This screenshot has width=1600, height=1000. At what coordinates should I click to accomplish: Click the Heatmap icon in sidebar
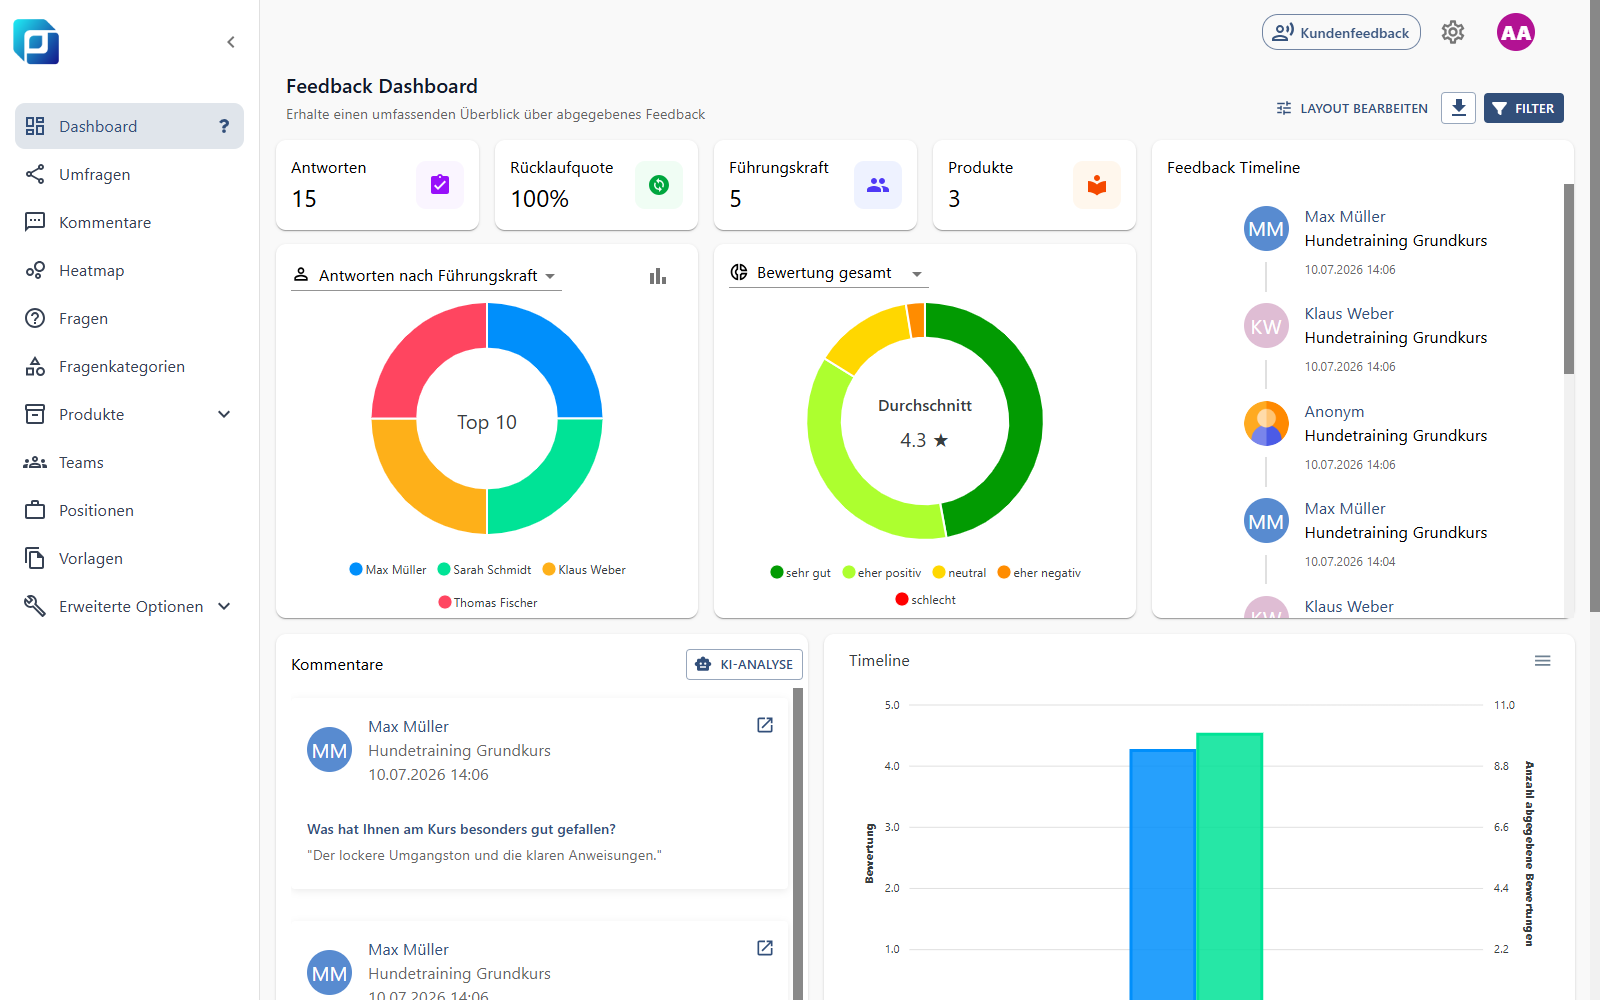(35, 270)
